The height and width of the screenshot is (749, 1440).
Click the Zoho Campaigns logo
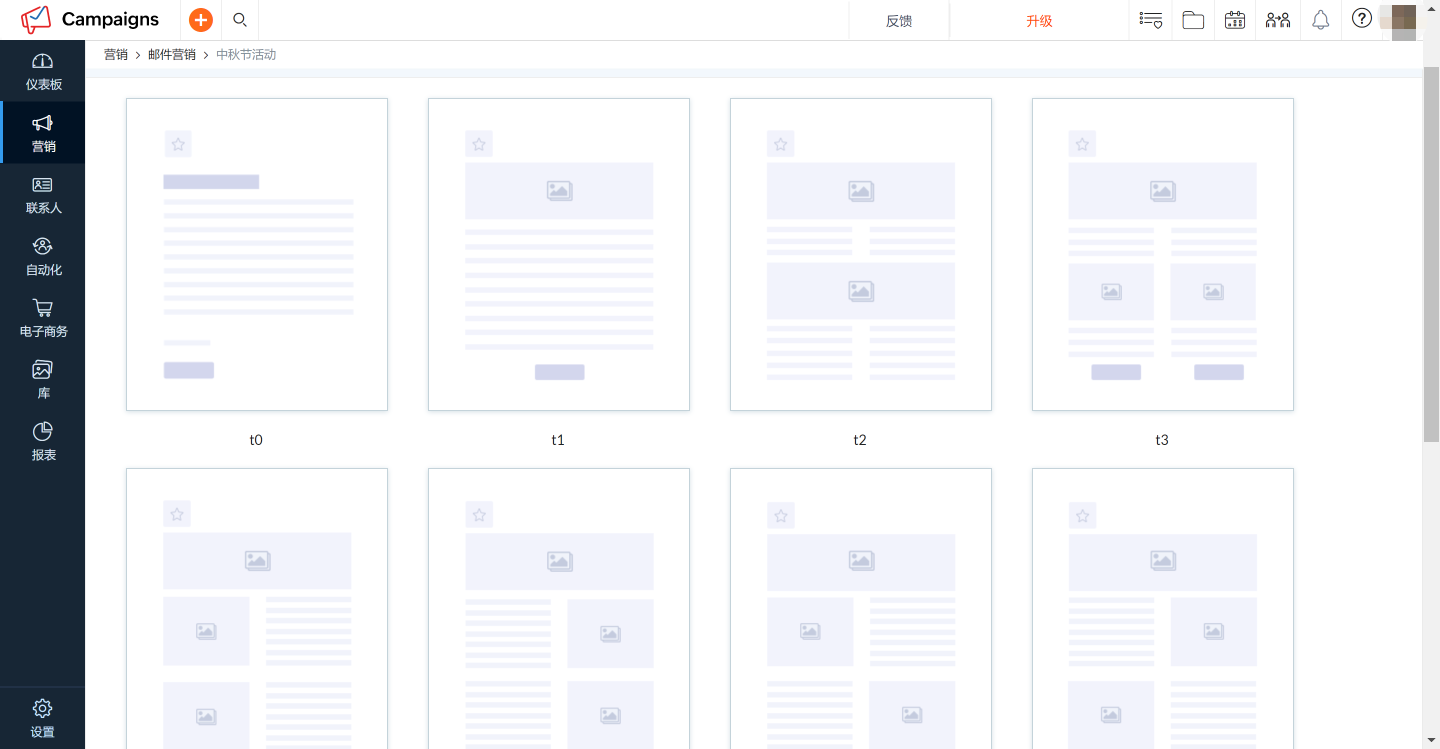(x=90, y=19)
